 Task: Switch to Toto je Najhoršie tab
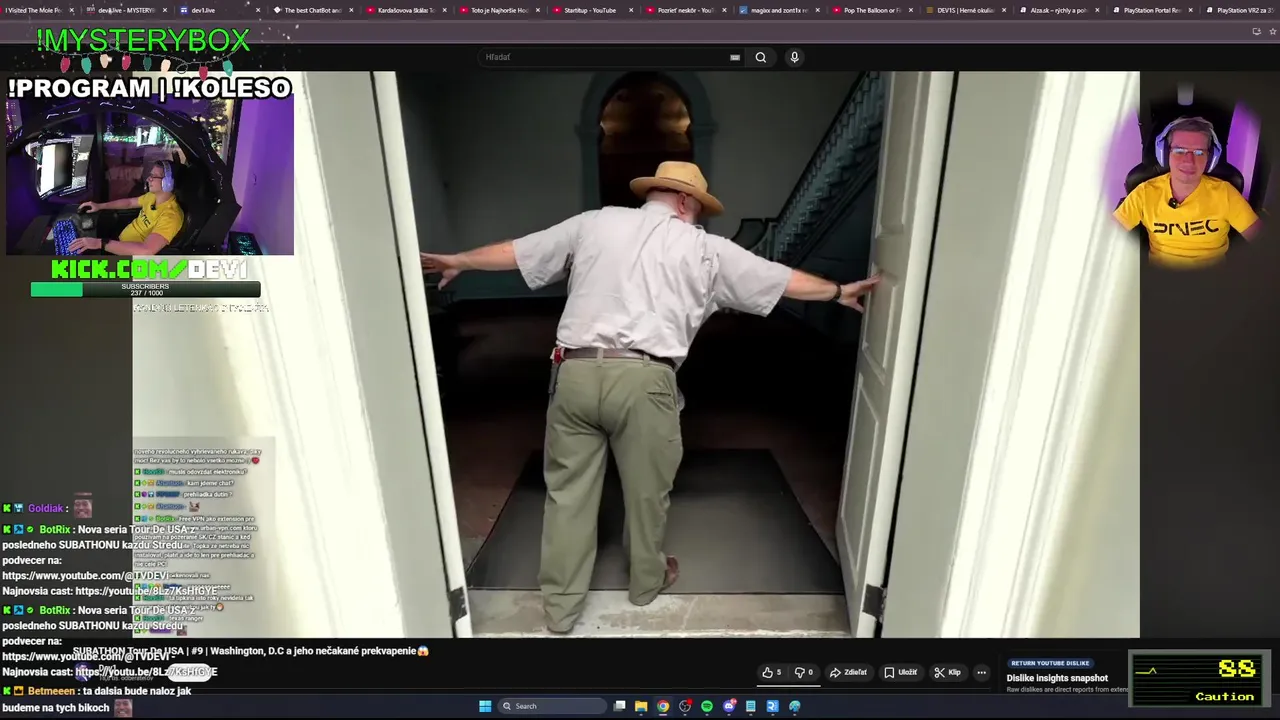[x=498, y=10]
